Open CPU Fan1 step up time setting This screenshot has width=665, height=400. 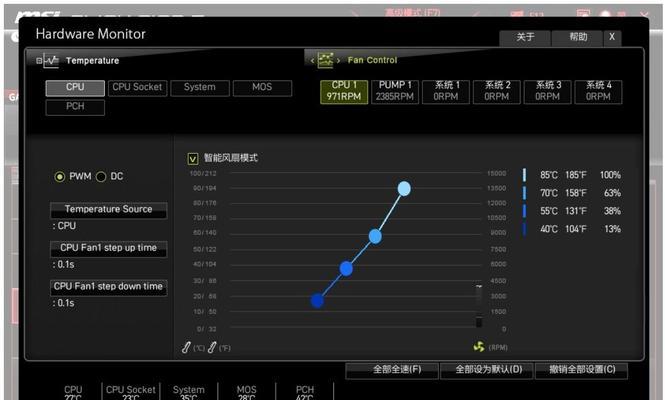(109, 249)
